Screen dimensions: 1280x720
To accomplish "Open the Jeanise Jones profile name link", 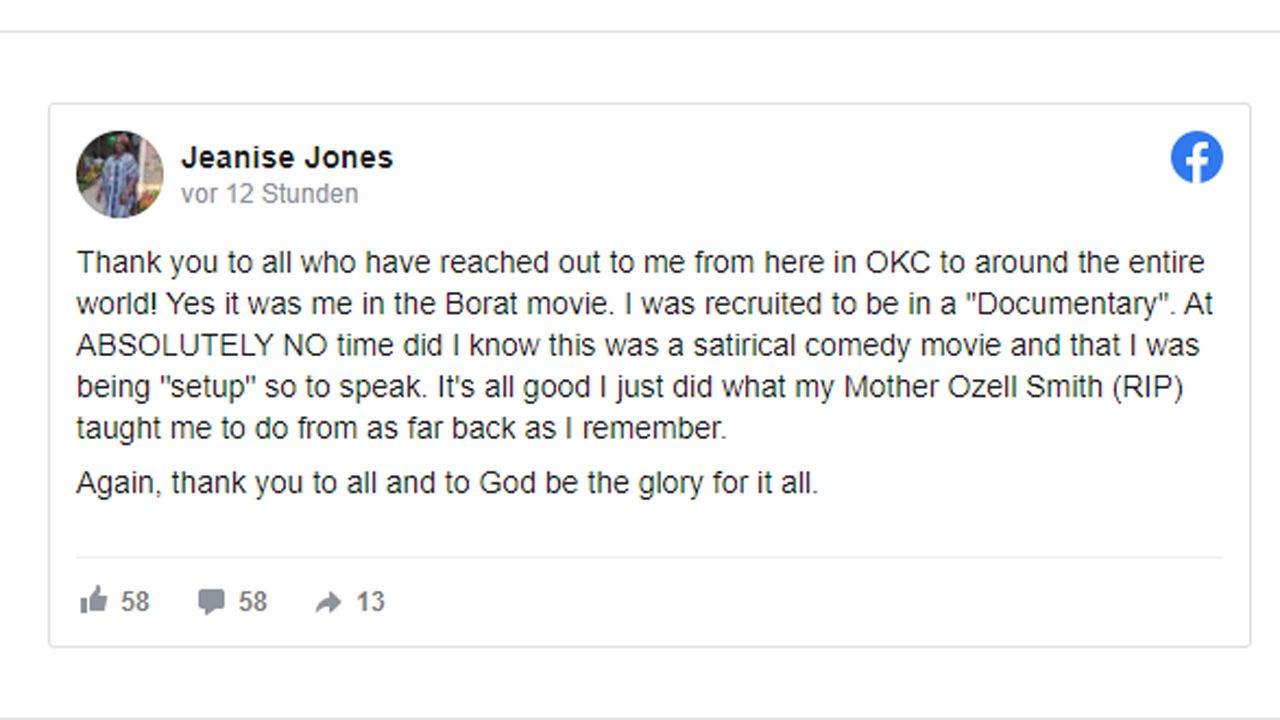I will (x=287, y=157).
